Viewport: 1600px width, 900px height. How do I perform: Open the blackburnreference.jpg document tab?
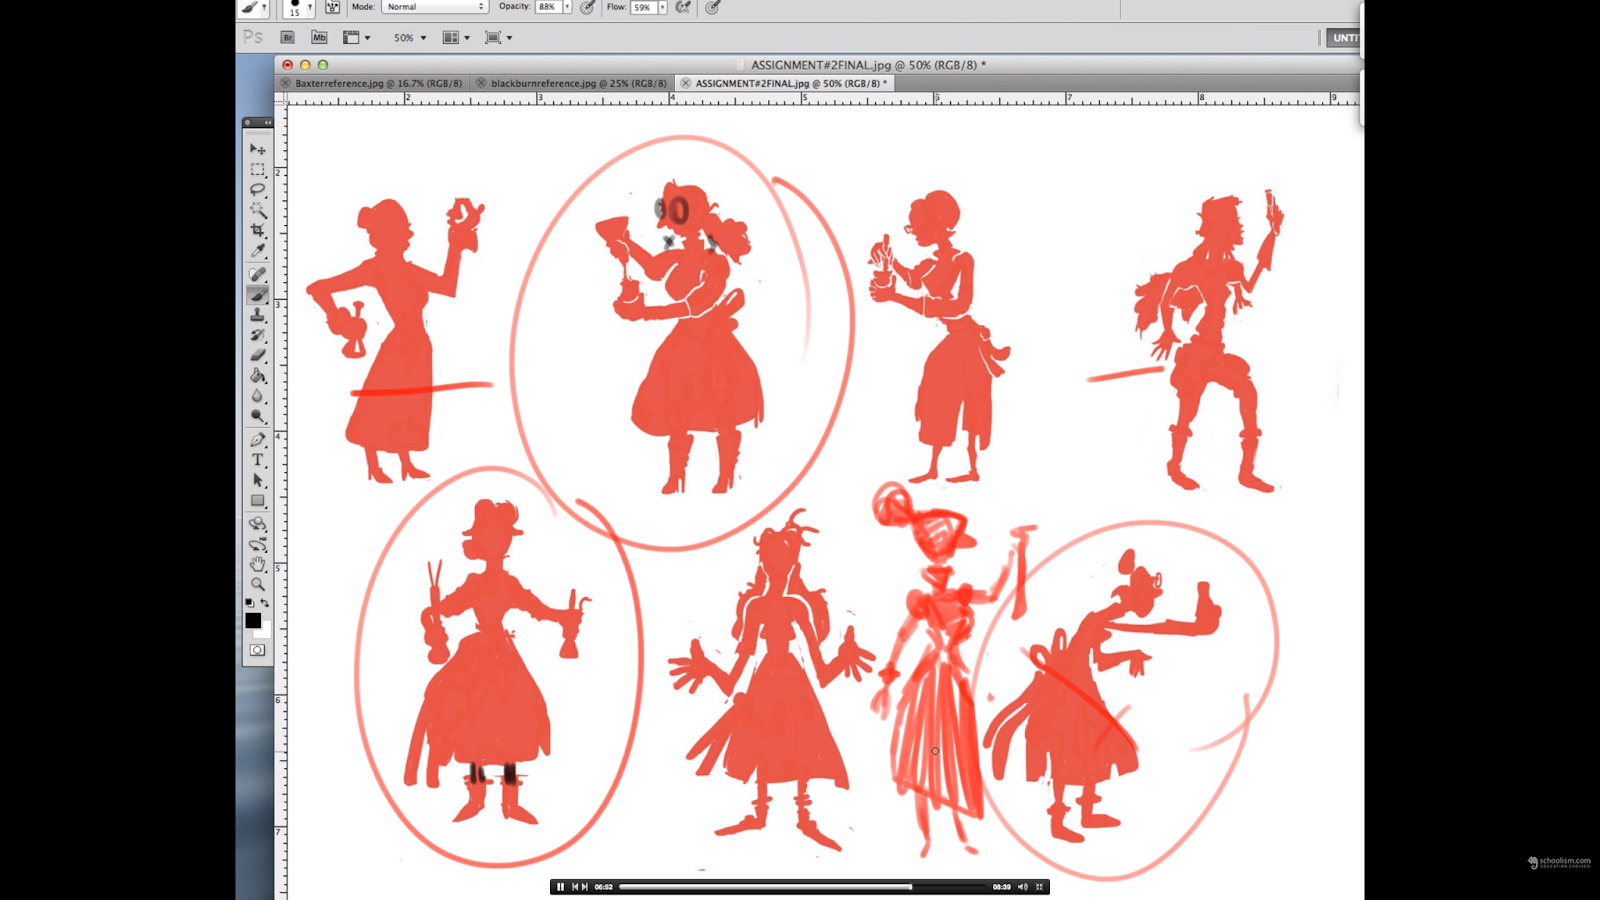tap(575, 83)
